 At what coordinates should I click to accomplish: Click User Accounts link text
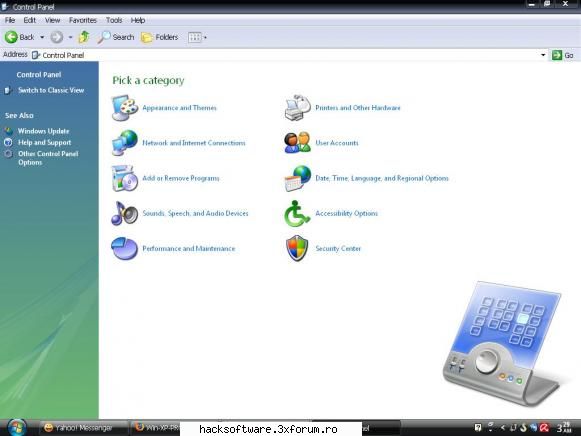coord(337,143)
